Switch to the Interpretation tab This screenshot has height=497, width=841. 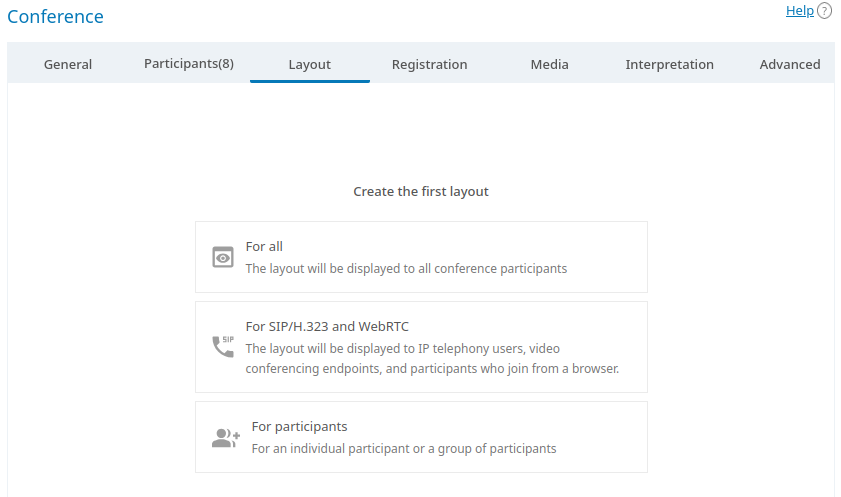coord(669,64)
